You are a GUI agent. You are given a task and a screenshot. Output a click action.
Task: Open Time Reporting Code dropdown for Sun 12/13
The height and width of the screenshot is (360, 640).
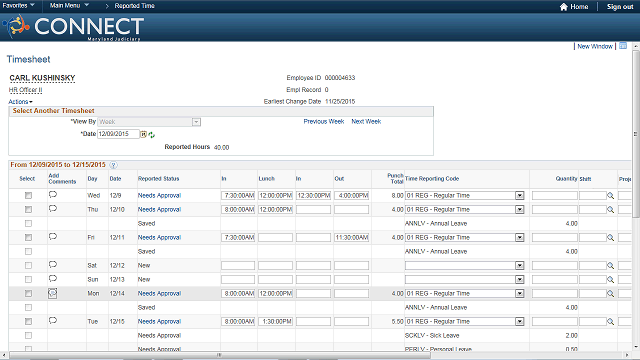tap(520, 280)
